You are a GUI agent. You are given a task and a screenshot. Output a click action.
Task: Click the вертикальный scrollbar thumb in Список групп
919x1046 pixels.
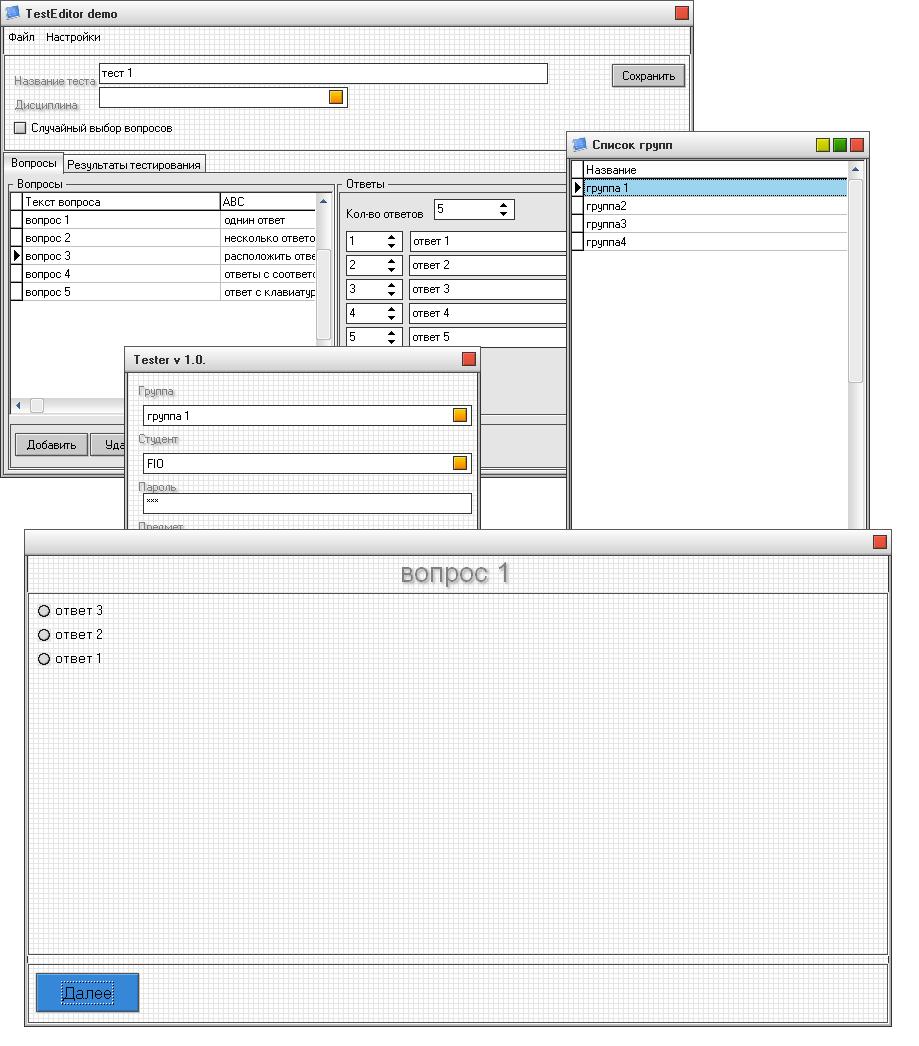855,281
